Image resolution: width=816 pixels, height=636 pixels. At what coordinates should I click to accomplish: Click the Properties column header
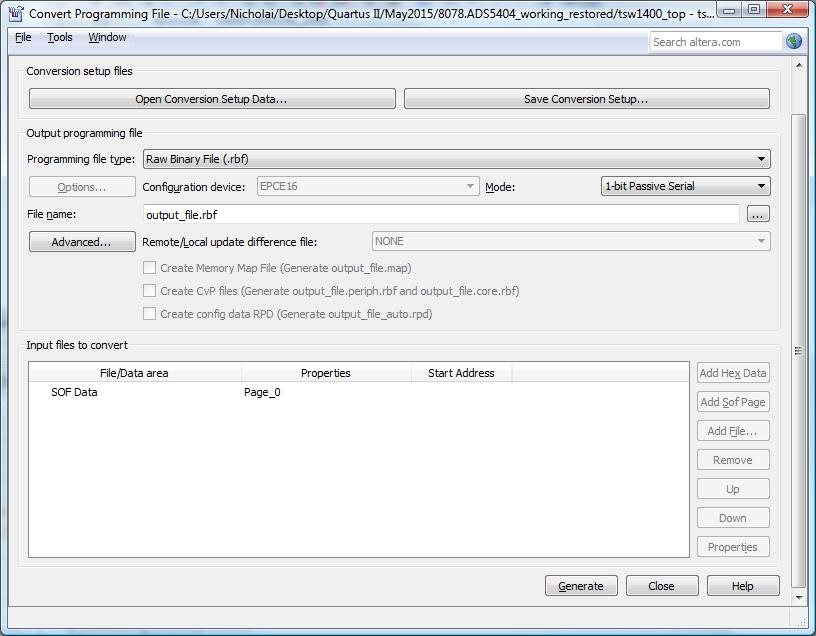[x=326, y=373]
